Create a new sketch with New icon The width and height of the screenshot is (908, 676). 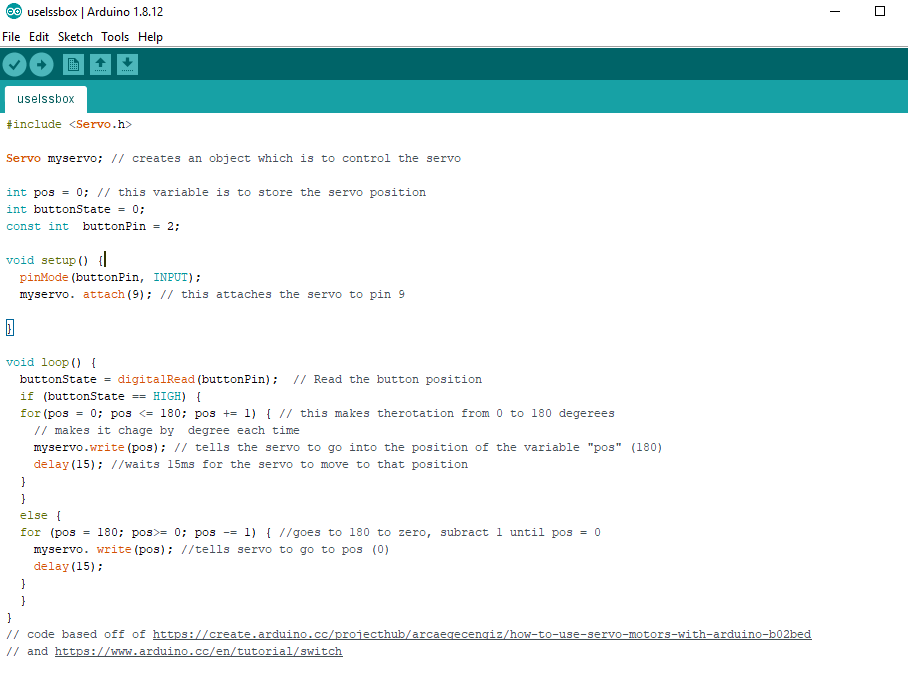tap(73, 65)
